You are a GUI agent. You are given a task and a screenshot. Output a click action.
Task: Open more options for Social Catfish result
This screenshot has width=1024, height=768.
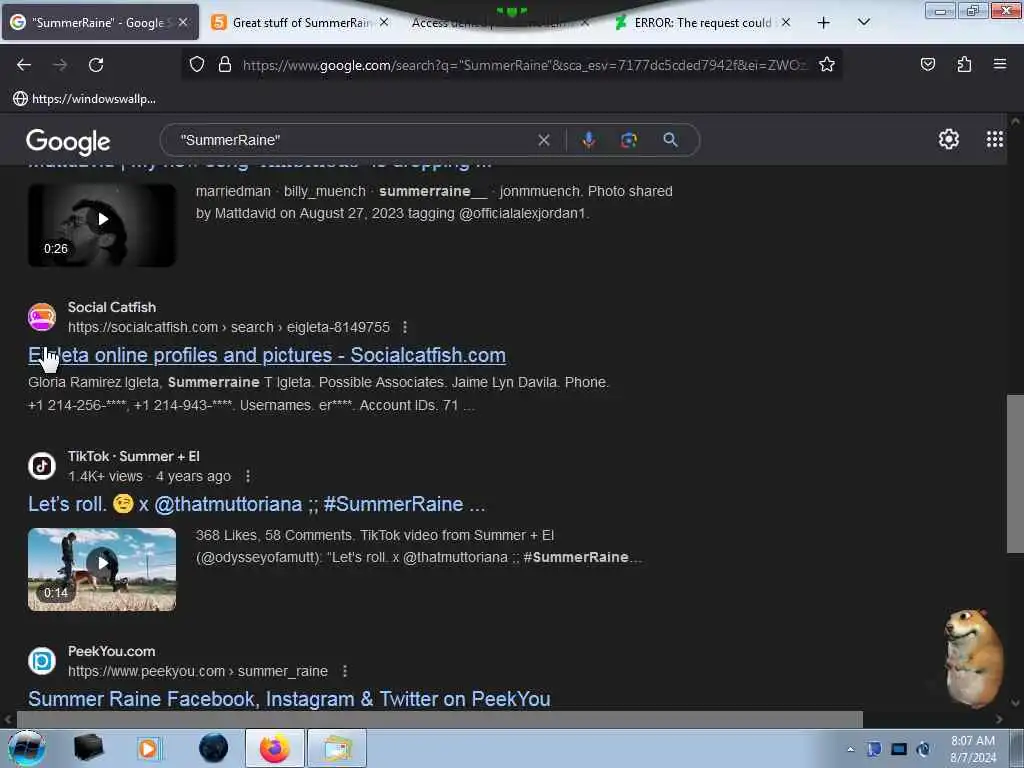[405, 327]
